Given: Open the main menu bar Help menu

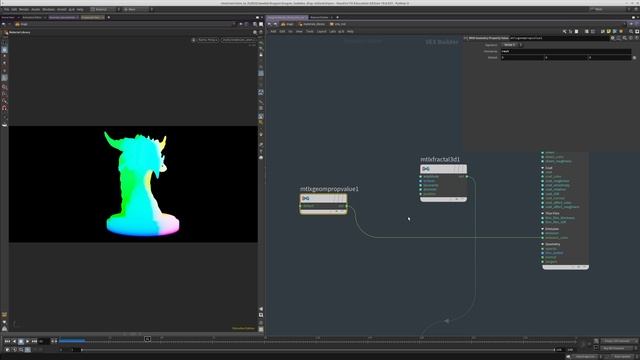Looking at the screenshot, I should [80, 9].
